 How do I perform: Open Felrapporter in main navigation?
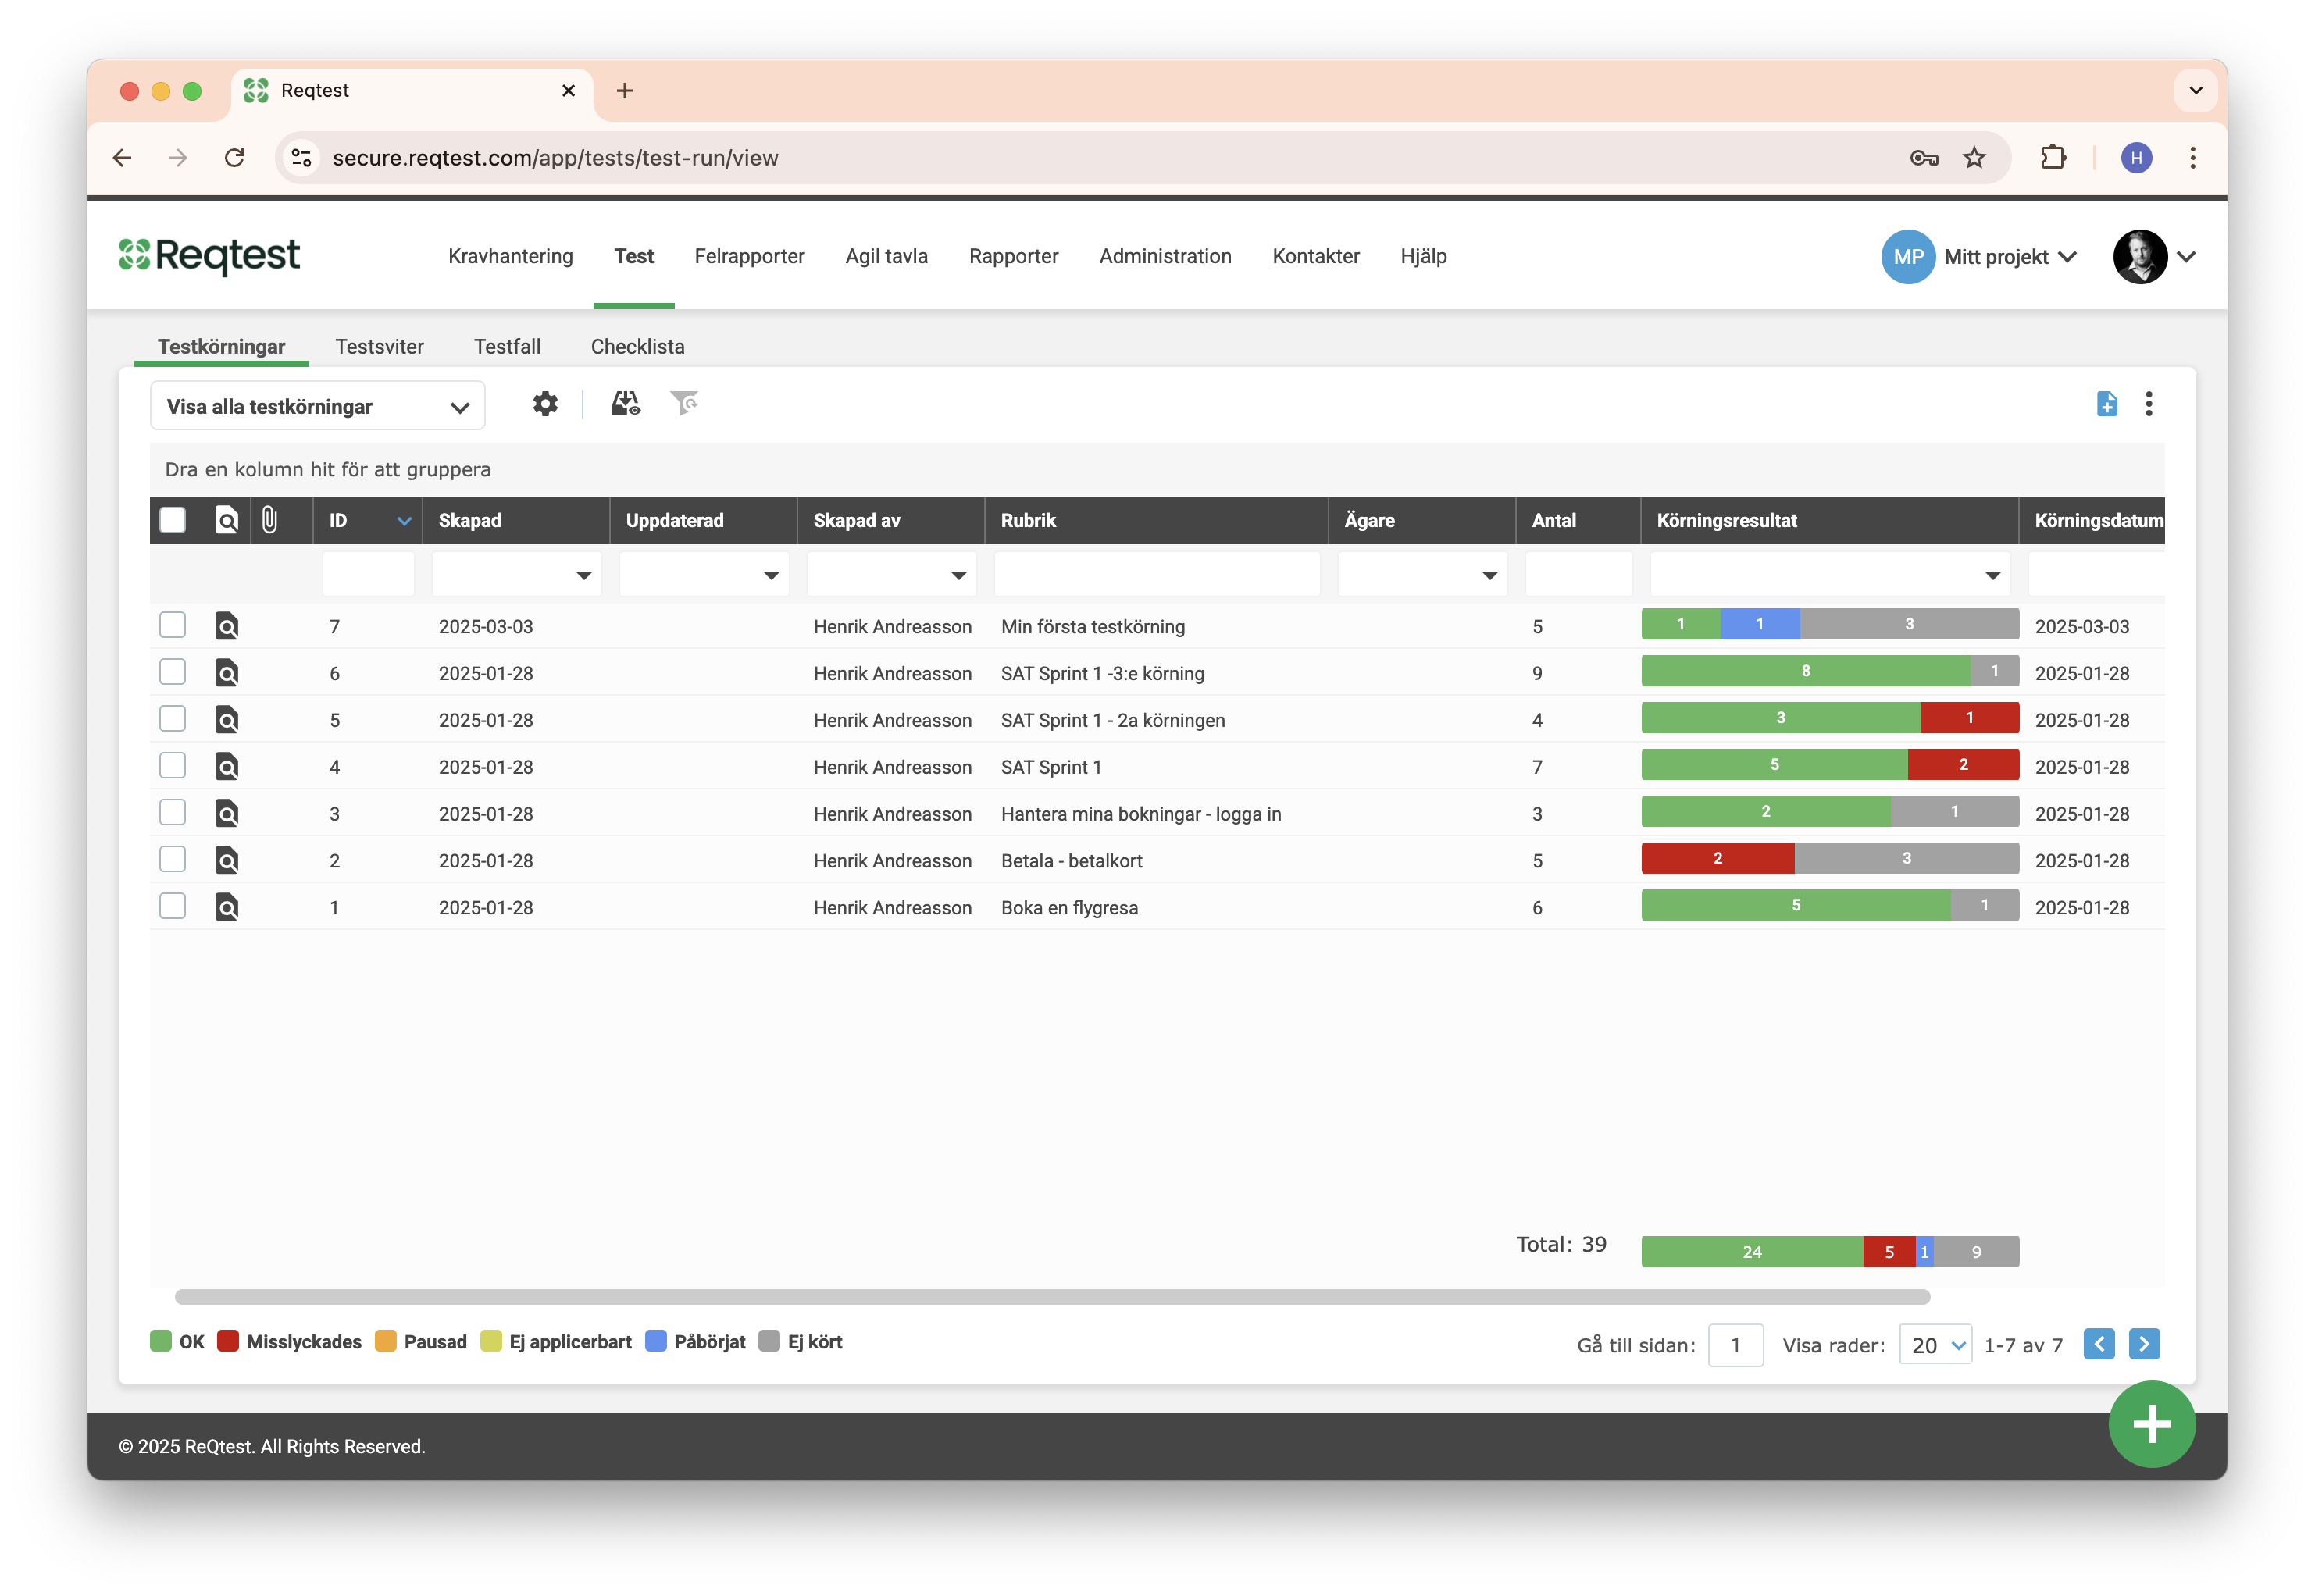tap(749, 257)
